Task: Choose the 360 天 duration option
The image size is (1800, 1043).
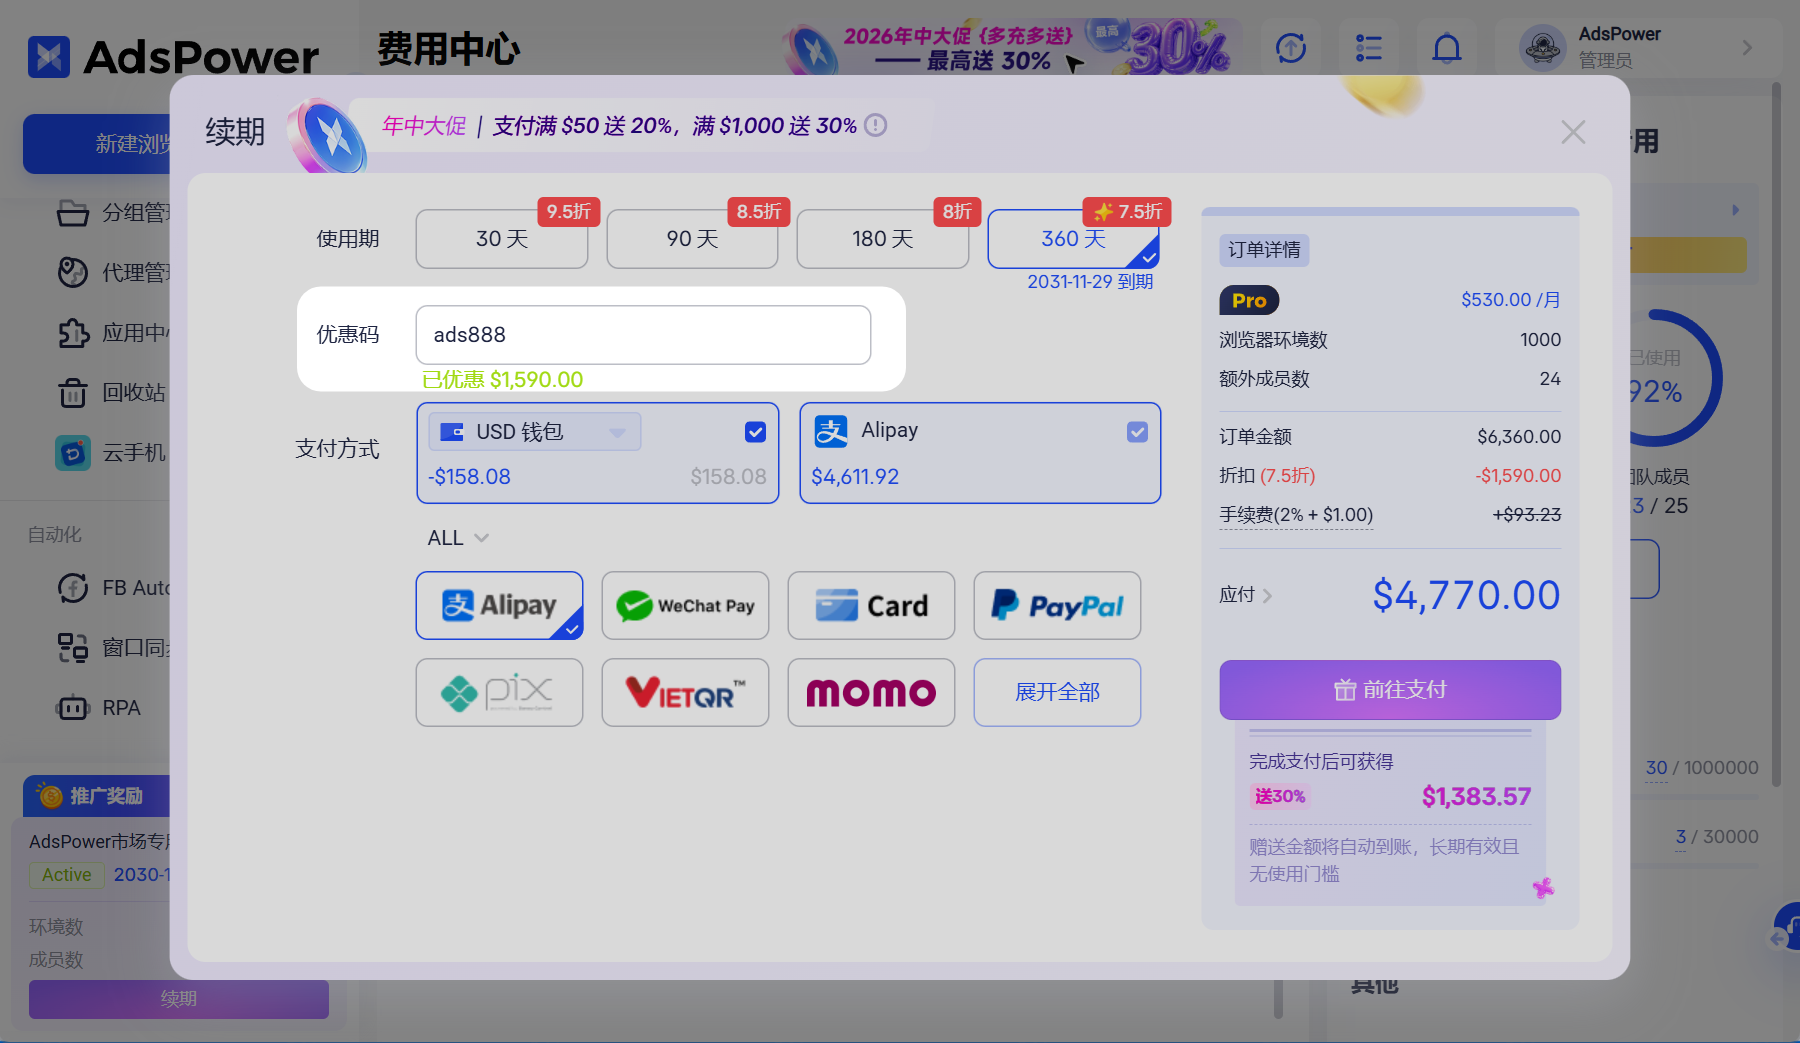Action: [1073, 239]
